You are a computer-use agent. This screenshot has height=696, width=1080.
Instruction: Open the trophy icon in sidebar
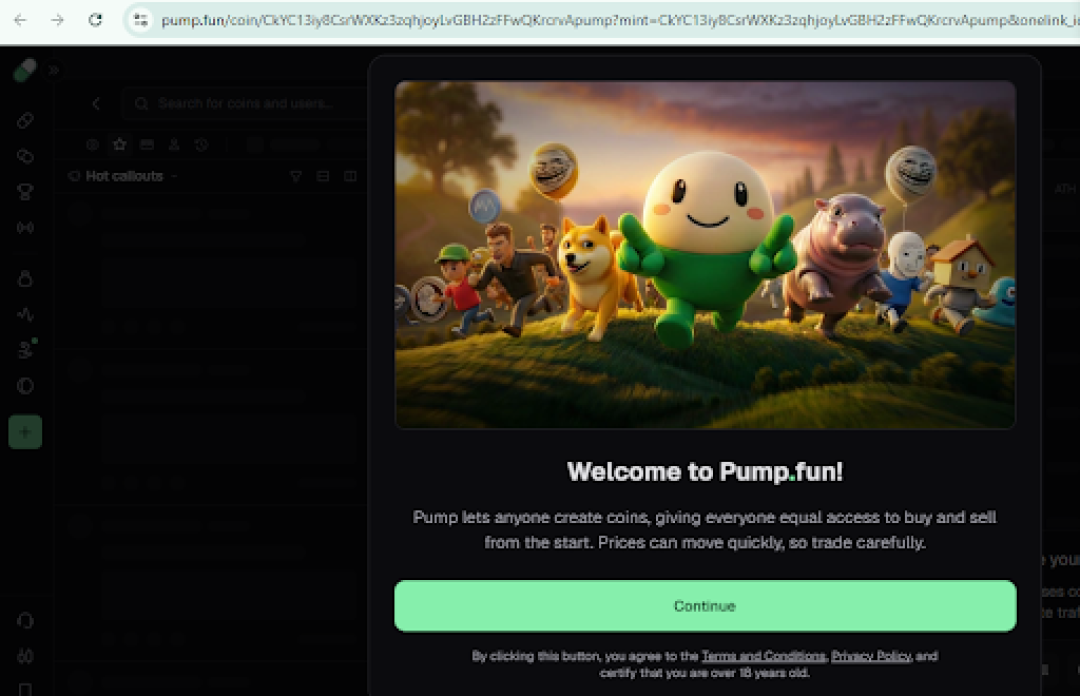coord(25,192)
